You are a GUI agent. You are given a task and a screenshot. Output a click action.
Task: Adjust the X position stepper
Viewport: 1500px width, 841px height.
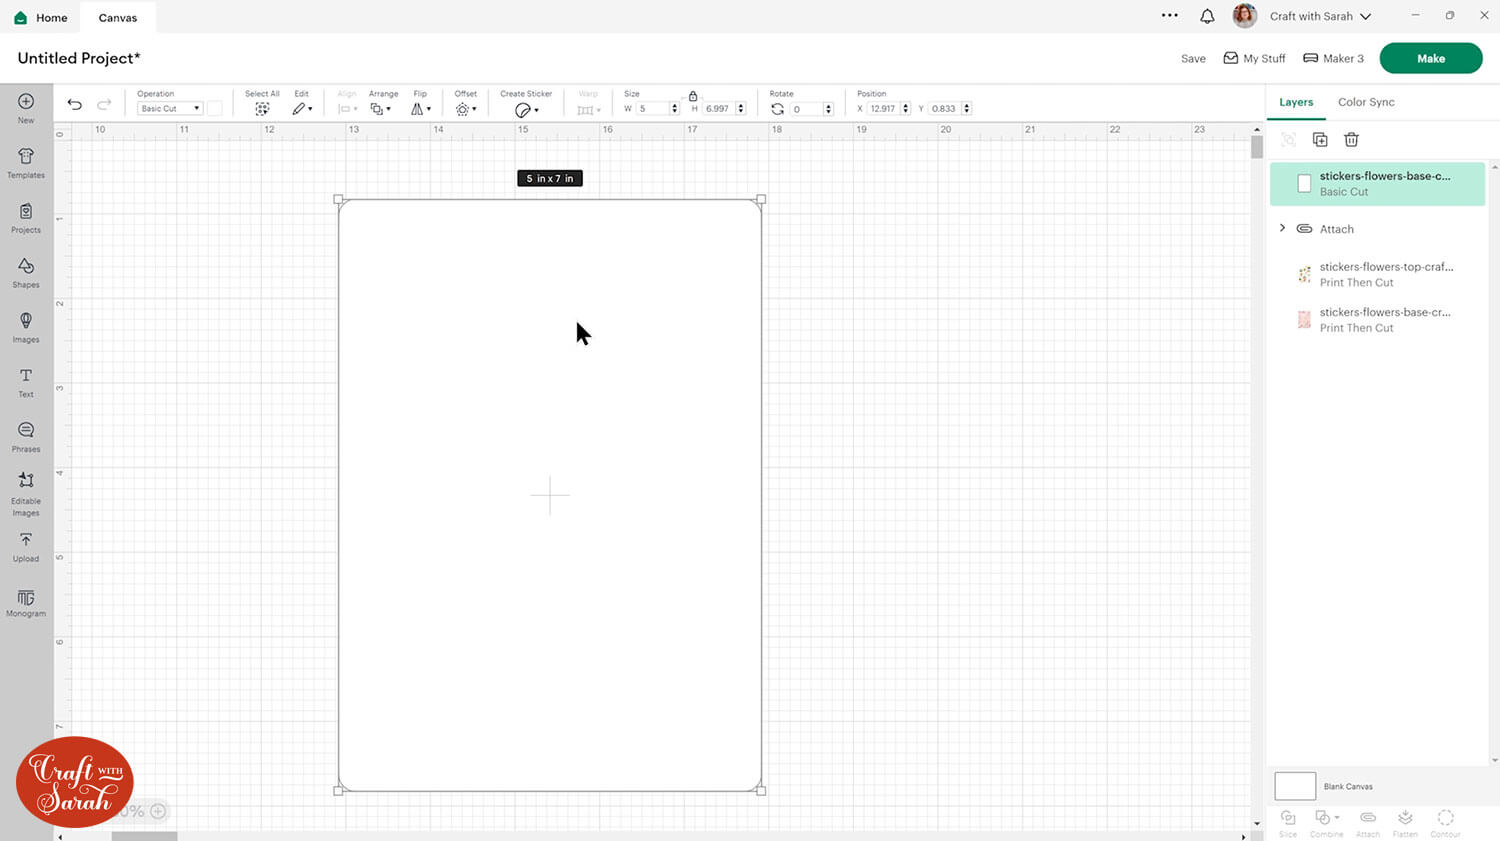point(906,109)
